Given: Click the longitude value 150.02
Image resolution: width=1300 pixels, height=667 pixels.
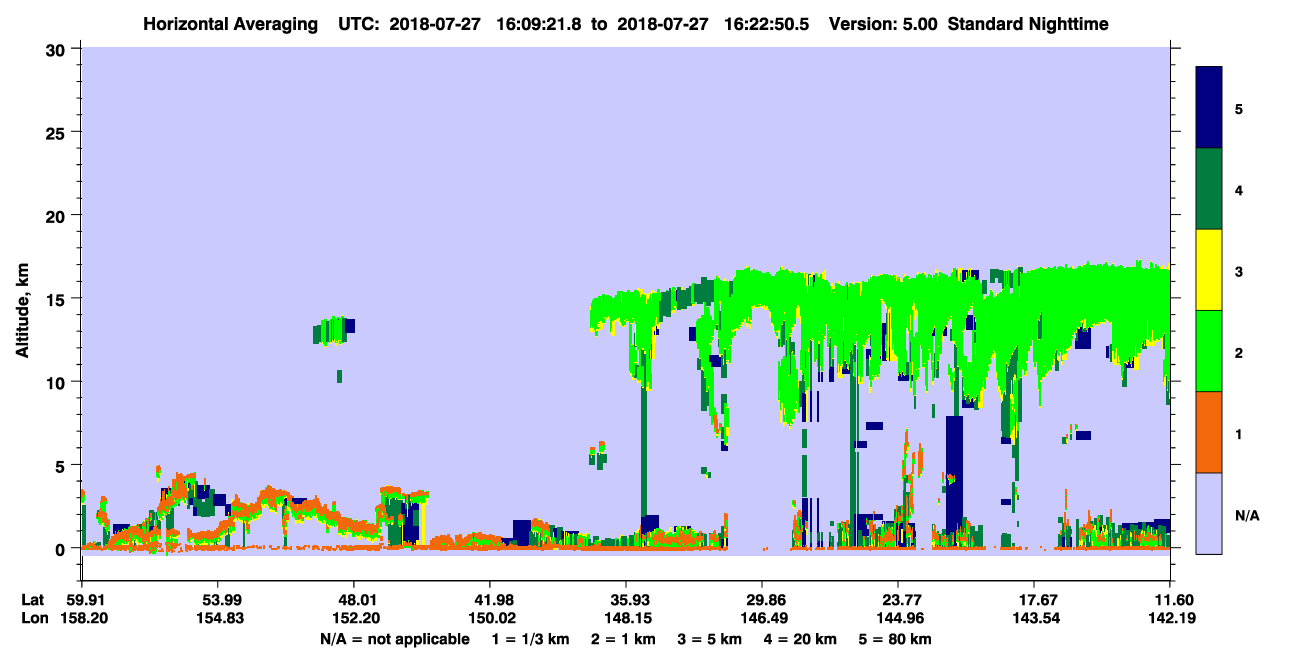Looking at the screenshot, I should 490,618.
